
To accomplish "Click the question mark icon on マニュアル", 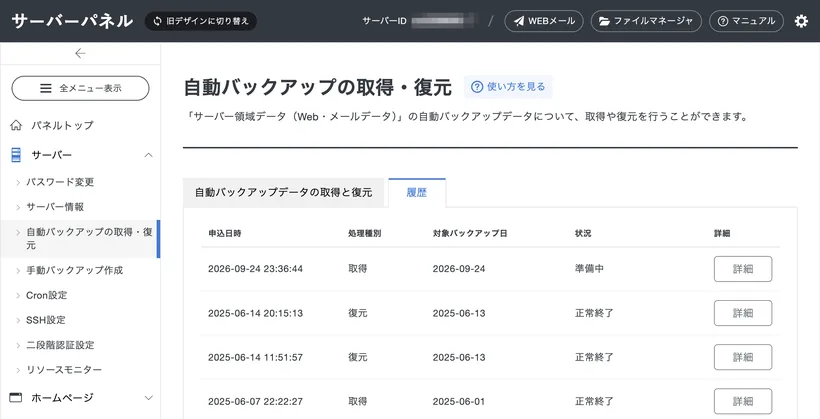I will coord(723,21).
